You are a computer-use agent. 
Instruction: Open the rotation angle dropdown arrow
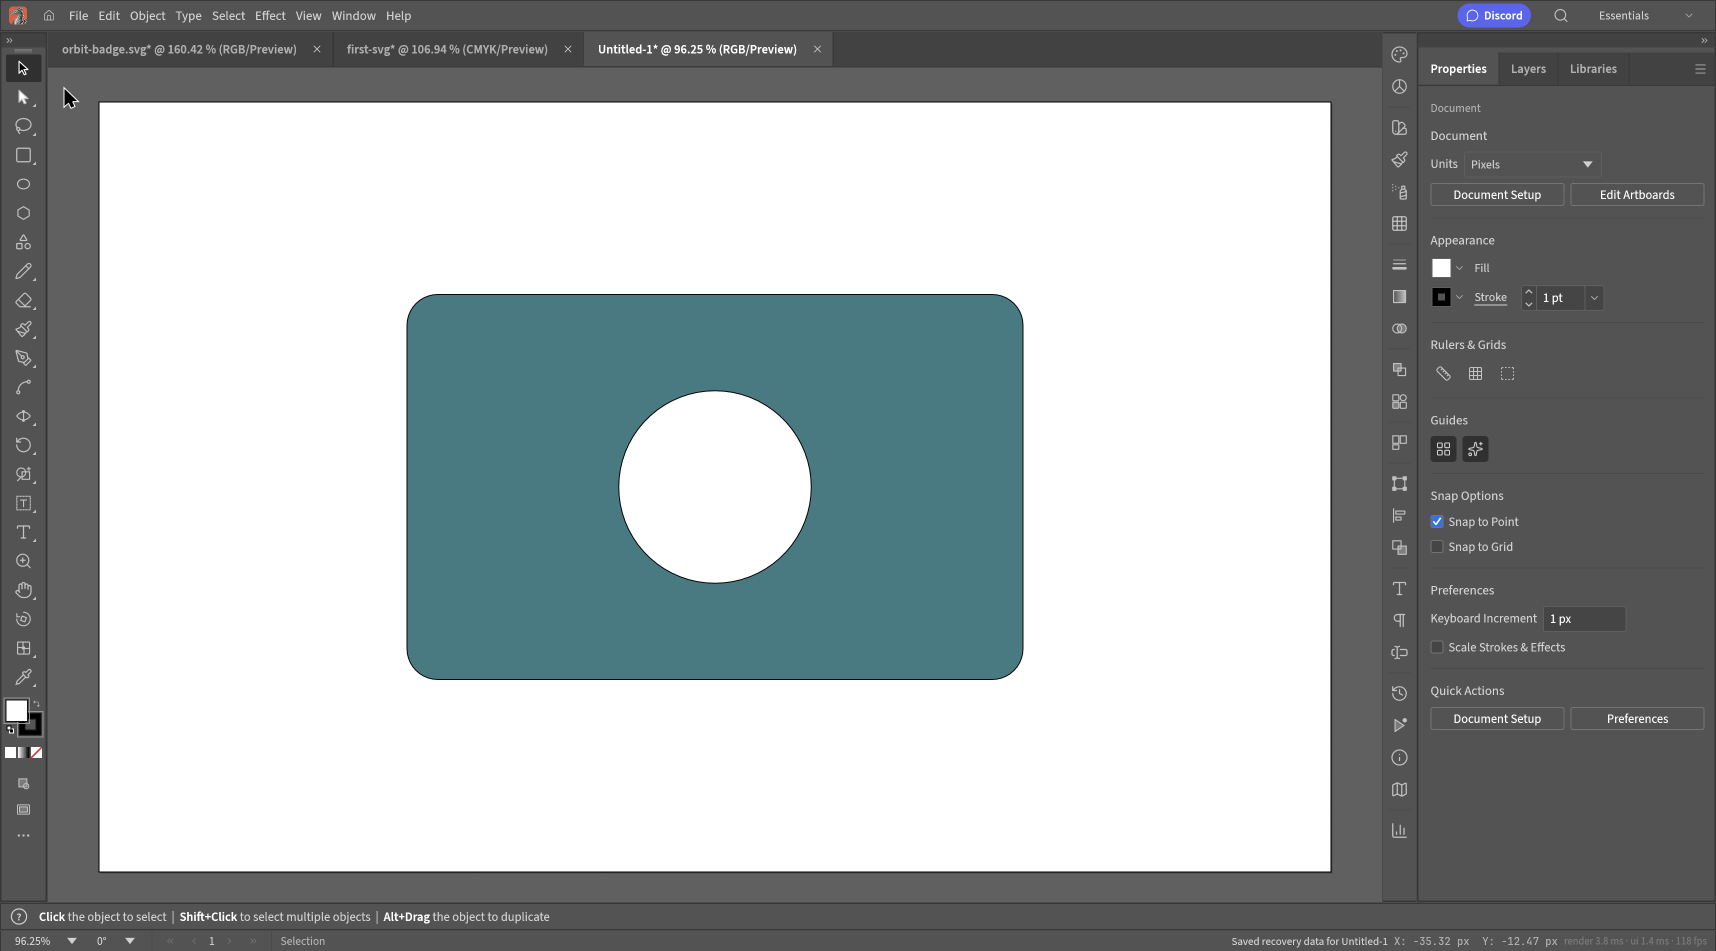(x=130, y=941)
